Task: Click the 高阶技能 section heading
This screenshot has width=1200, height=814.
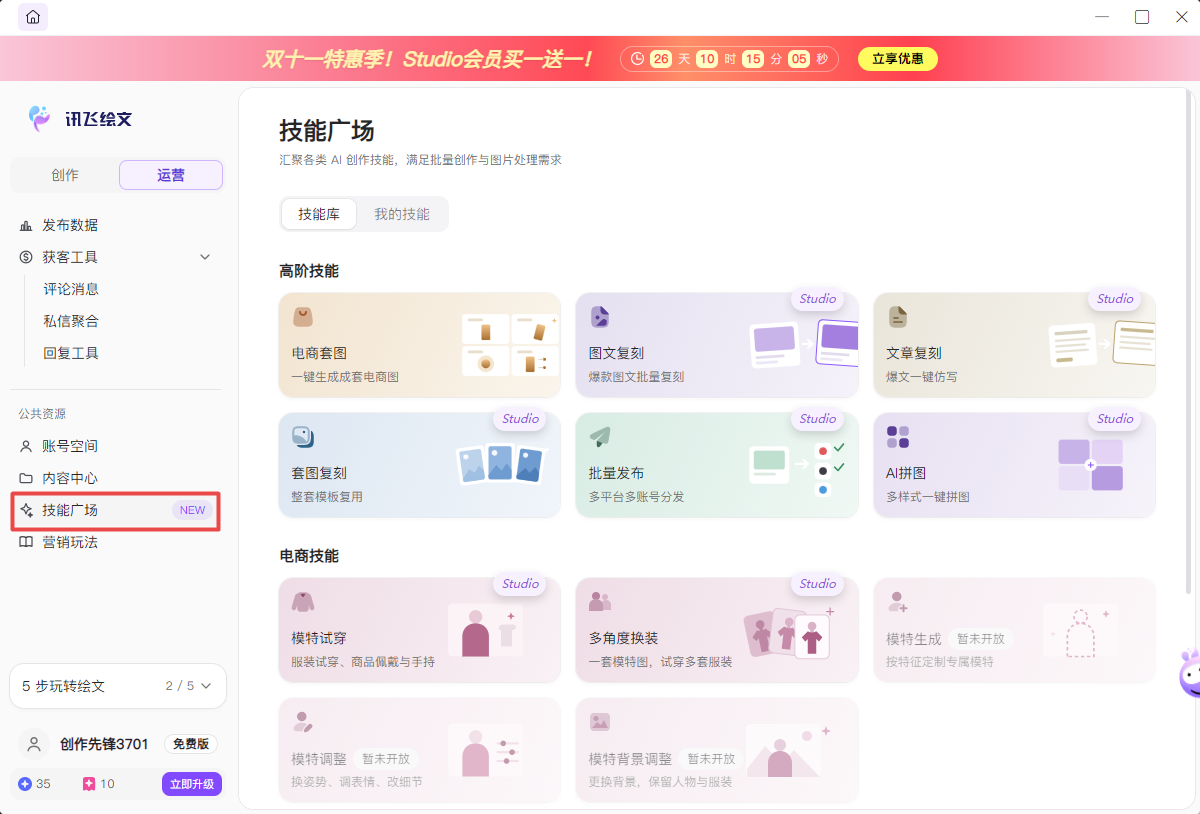Action: [x=309, y=271]
